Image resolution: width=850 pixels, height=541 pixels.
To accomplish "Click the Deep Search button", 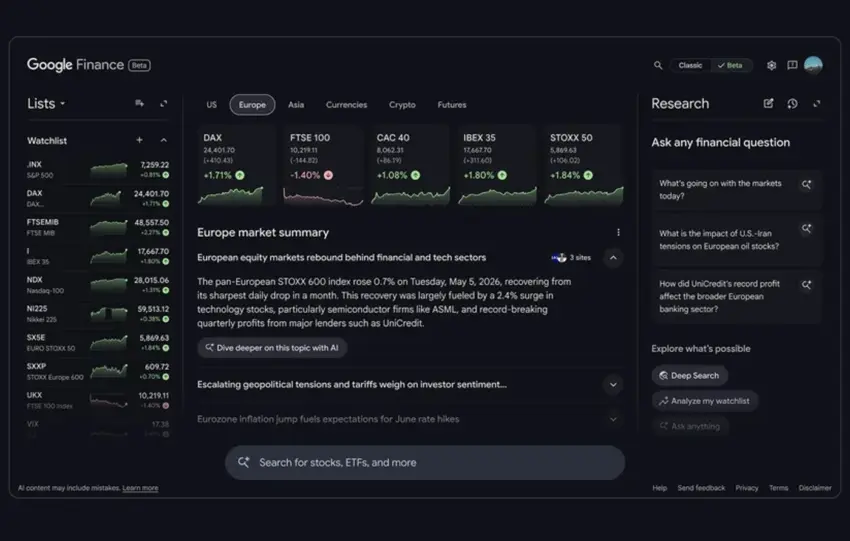I will pyautogui.click(x=690, y=375).
